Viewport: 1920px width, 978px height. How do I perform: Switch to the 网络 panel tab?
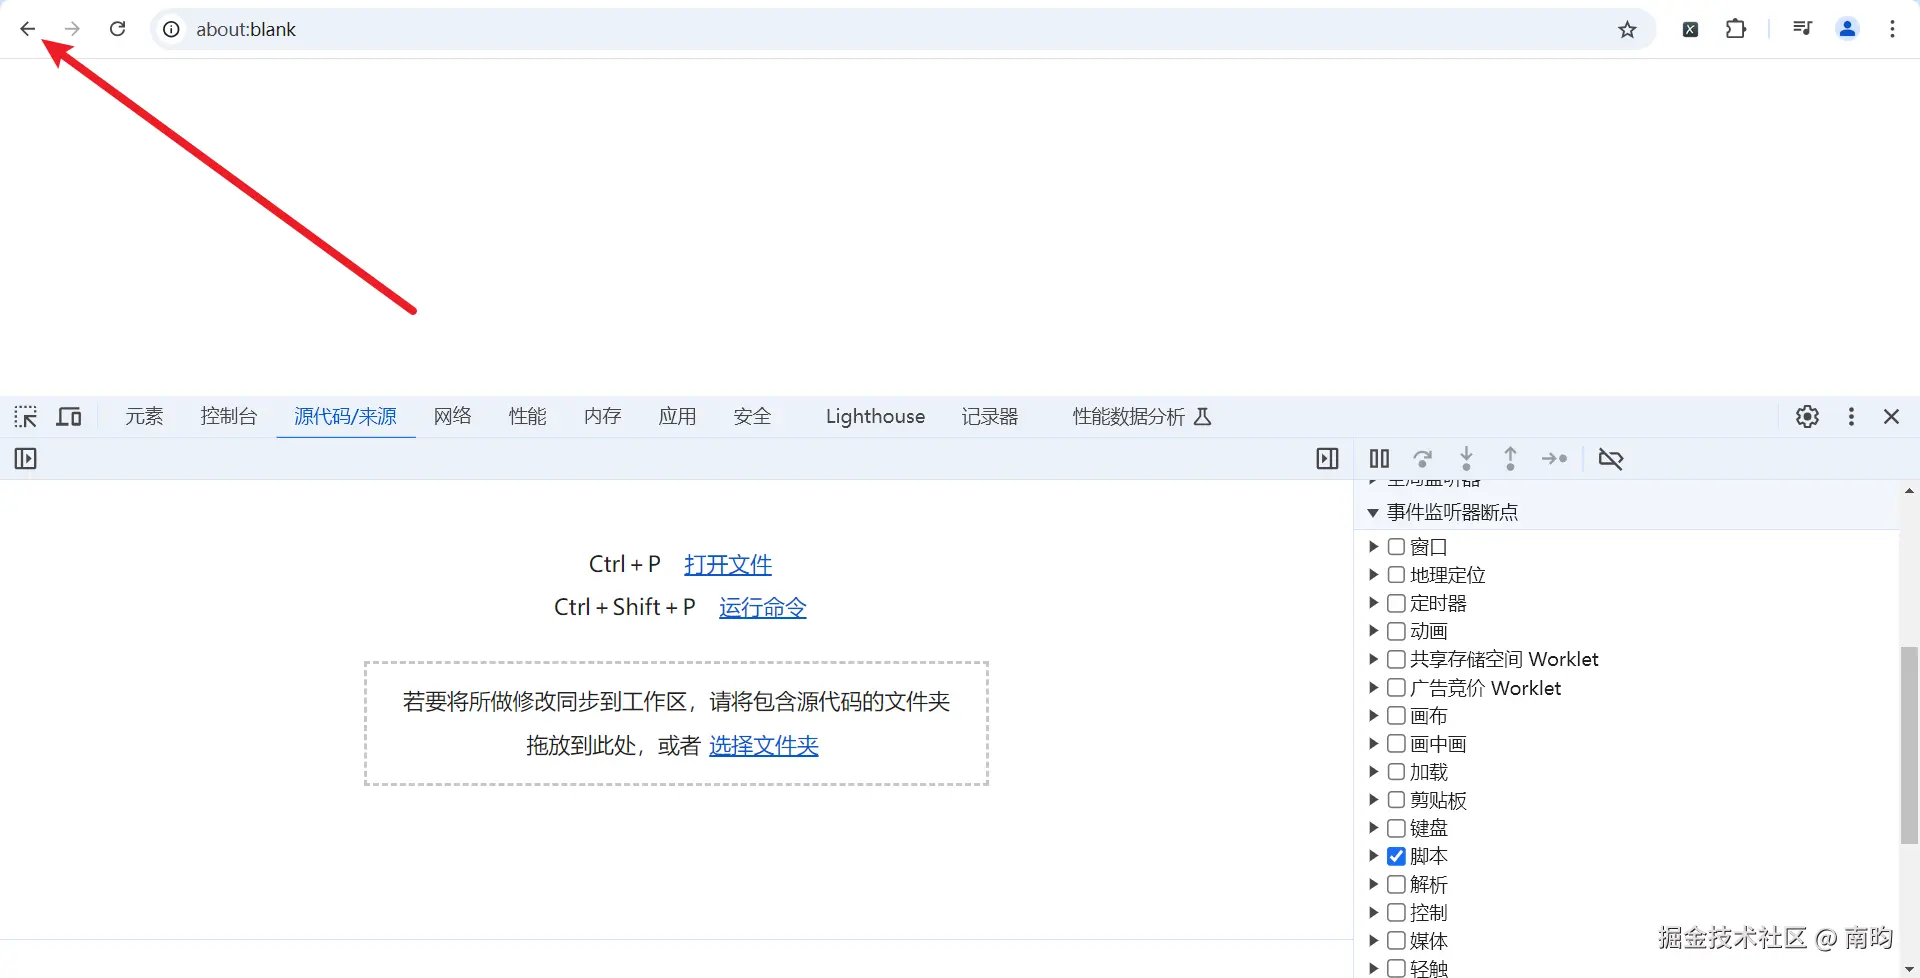tap(452, 416)
